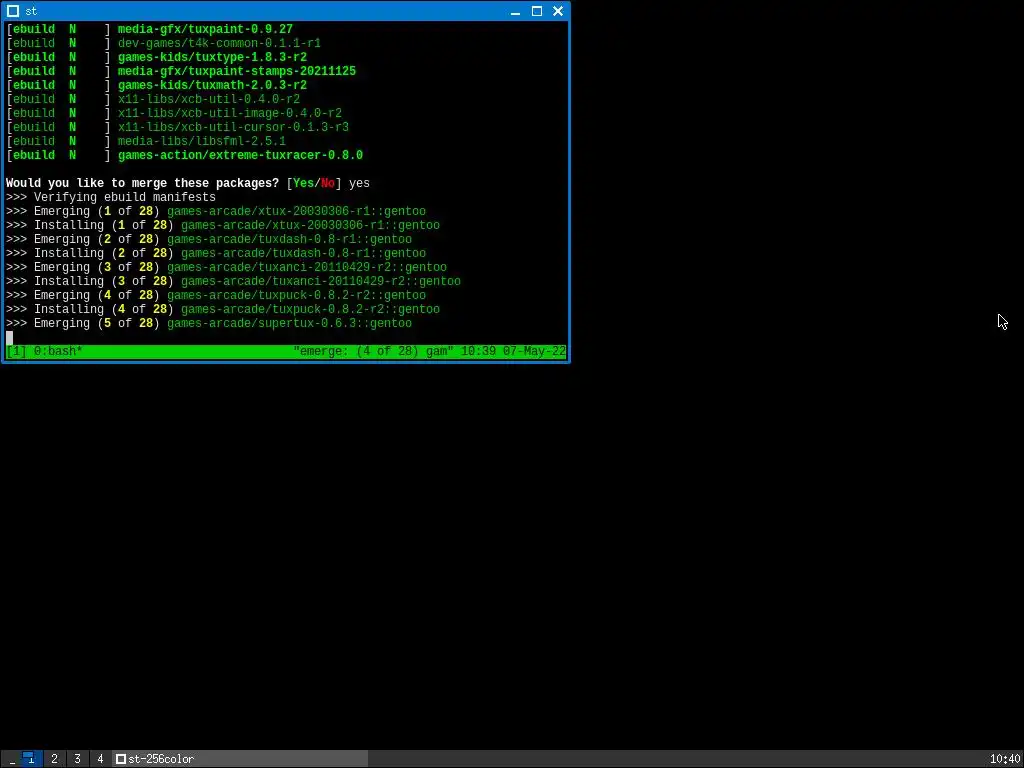Click the "Emerging (2 of 28)" tuxdash line

coord(208,239)
